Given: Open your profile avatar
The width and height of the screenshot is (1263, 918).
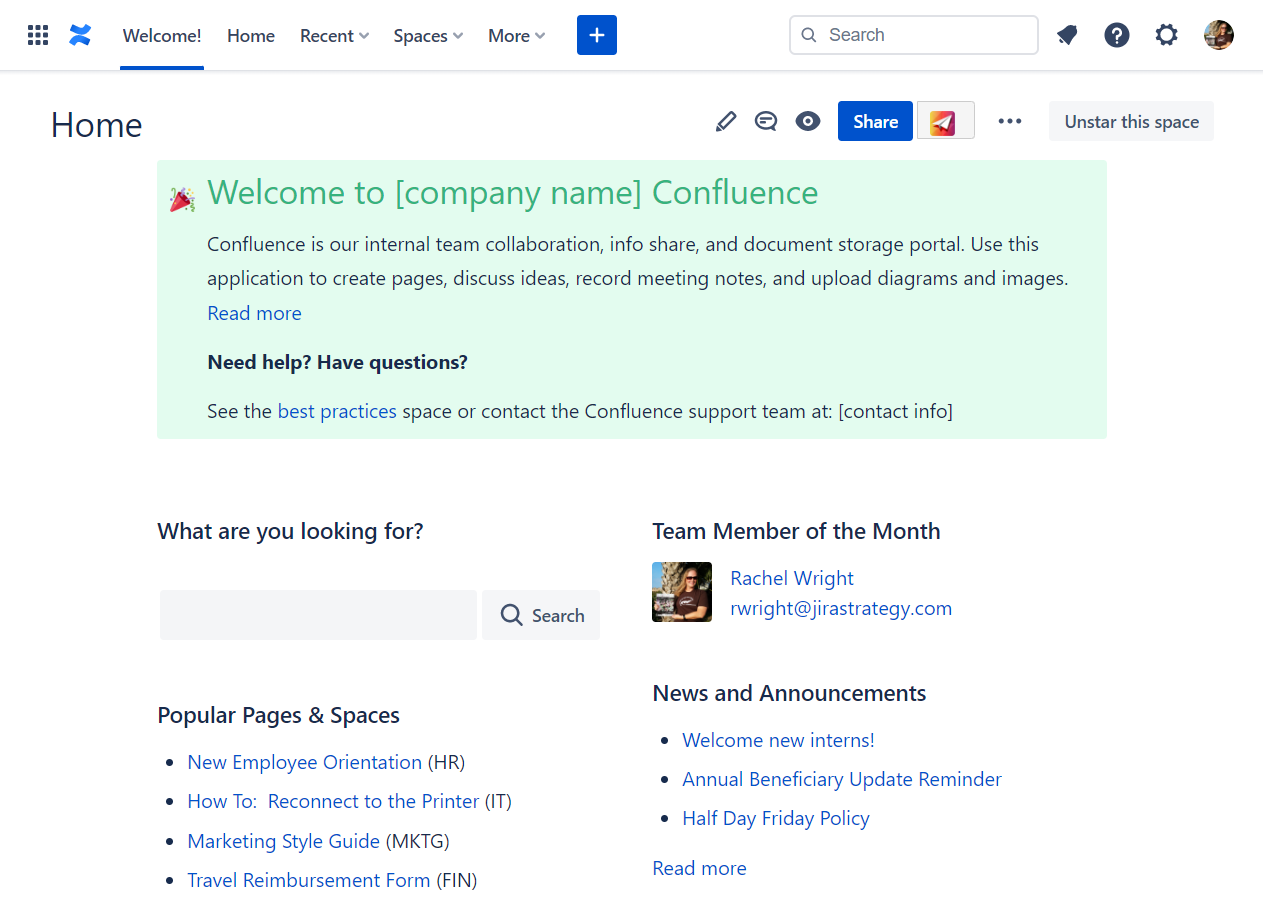Looking at the screenshot, I should (x=1218, y=34).
